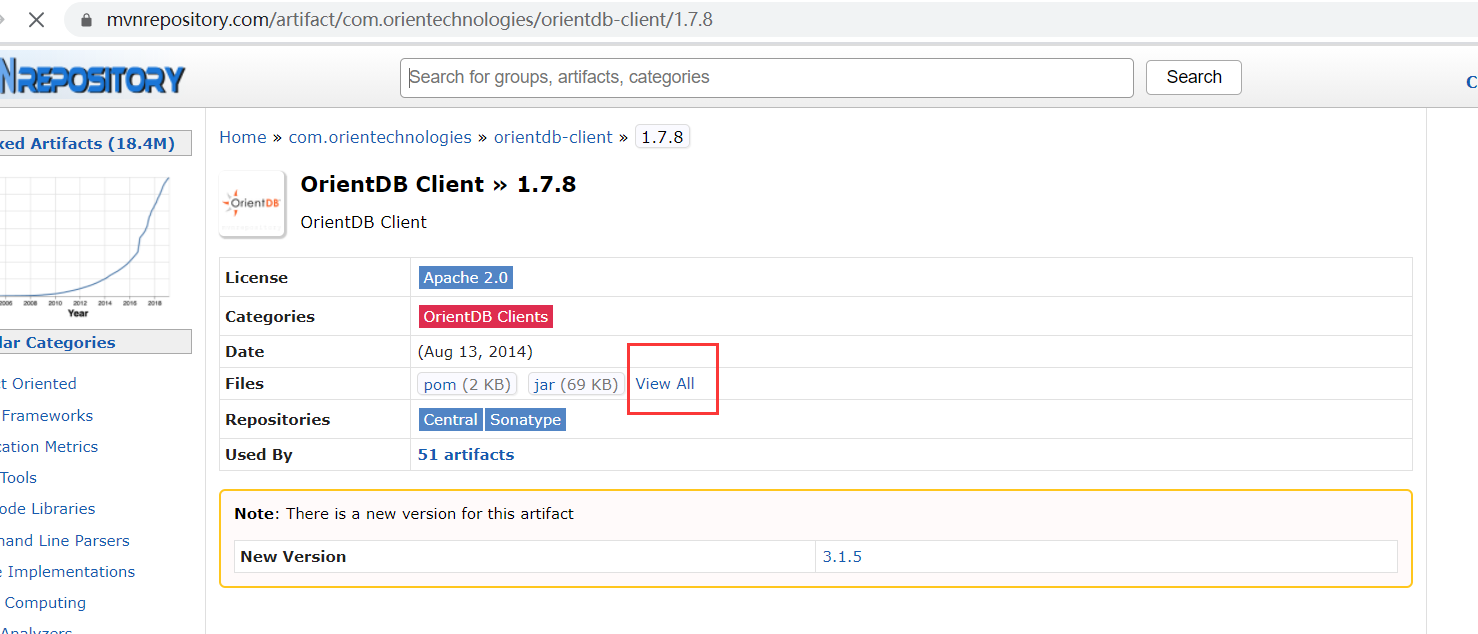Click the date (Aug 13, 2014) text
This screenshot has height=634, width=1478.
[x=475, y=352]
